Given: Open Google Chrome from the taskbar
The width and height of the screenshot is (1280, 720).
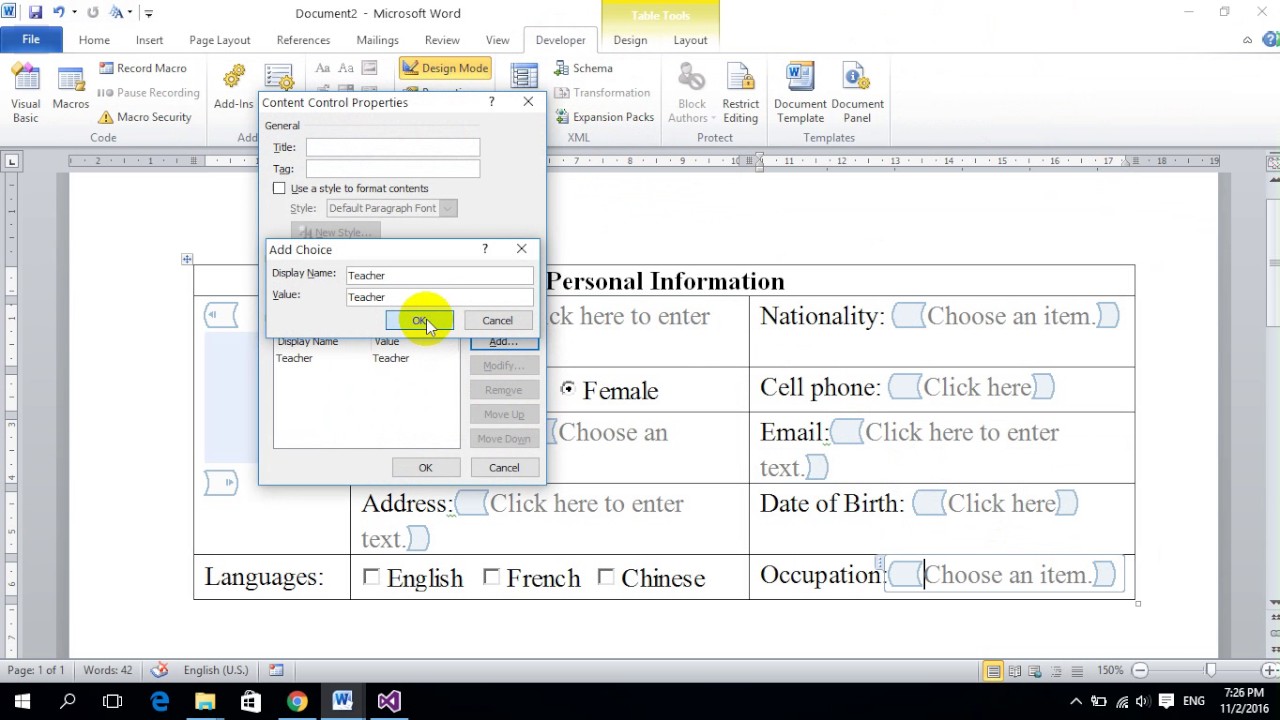Looking at the screenshot, I should point(297,701).
